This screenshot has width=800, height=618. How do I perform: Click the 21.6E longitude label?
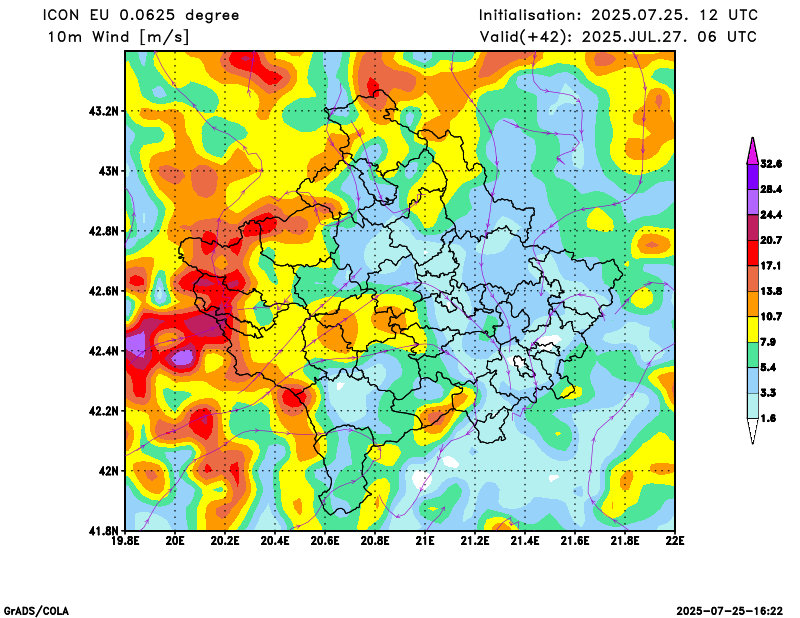[x=575, y=541]
